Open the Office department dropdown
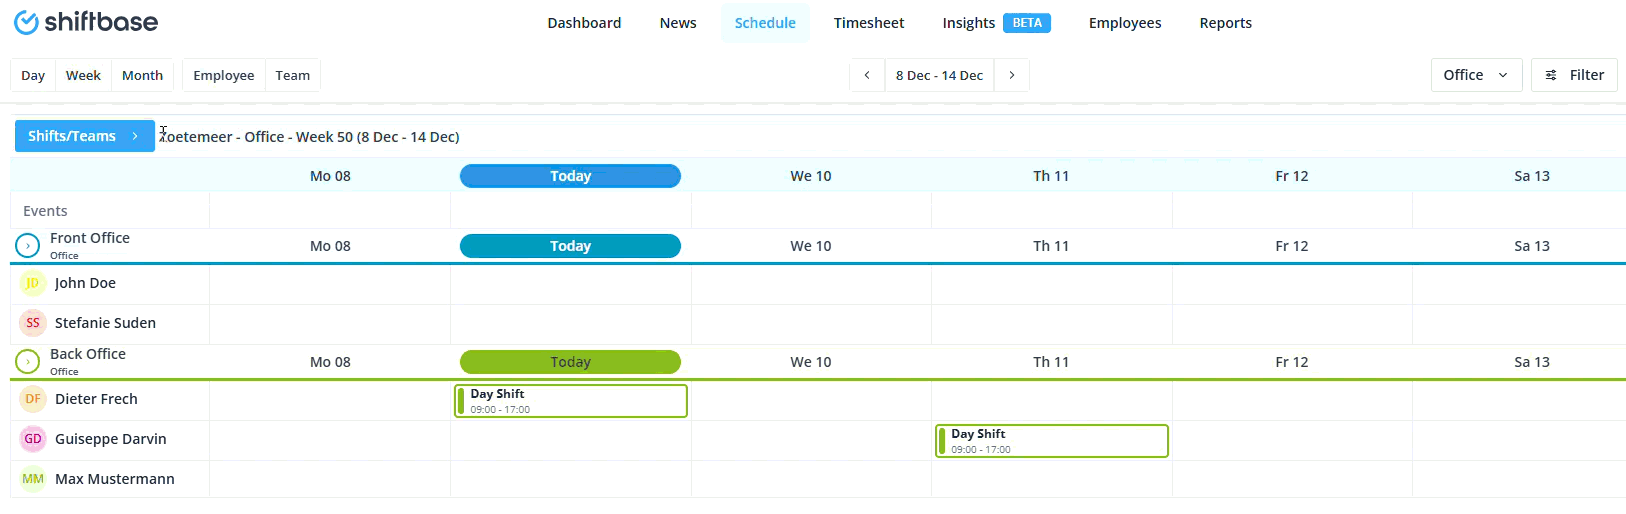The image size is (1626, 514). (1476, 75)
